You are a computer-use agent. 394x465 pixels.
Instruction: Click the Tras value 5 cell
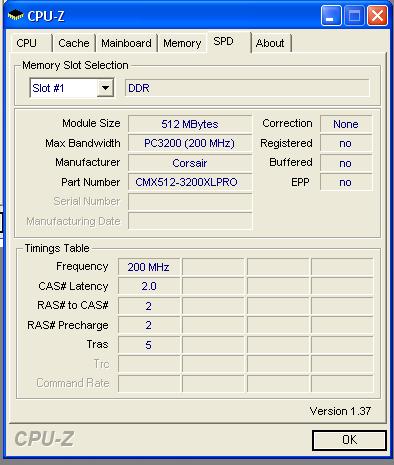149,345
